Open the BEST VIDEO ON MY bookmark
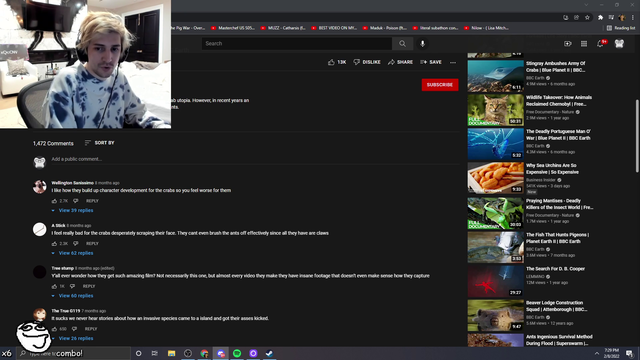640x360 pixels. coord(334,28)
